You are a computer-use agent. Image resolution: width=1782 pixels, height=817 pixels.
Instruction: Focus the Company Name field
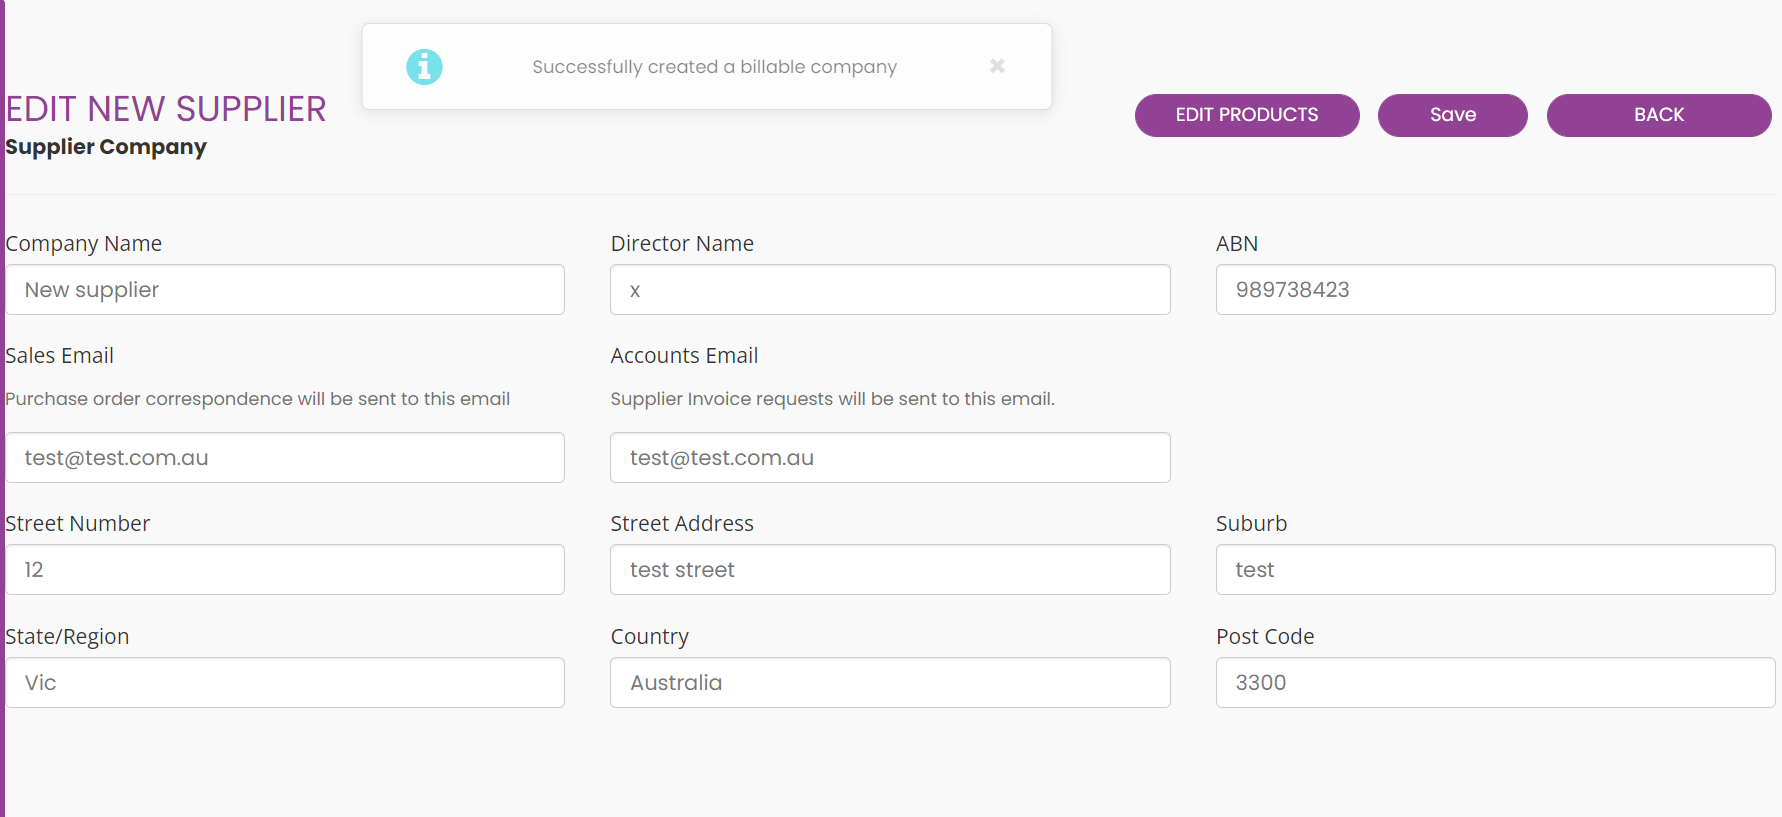tap(285, 290)
